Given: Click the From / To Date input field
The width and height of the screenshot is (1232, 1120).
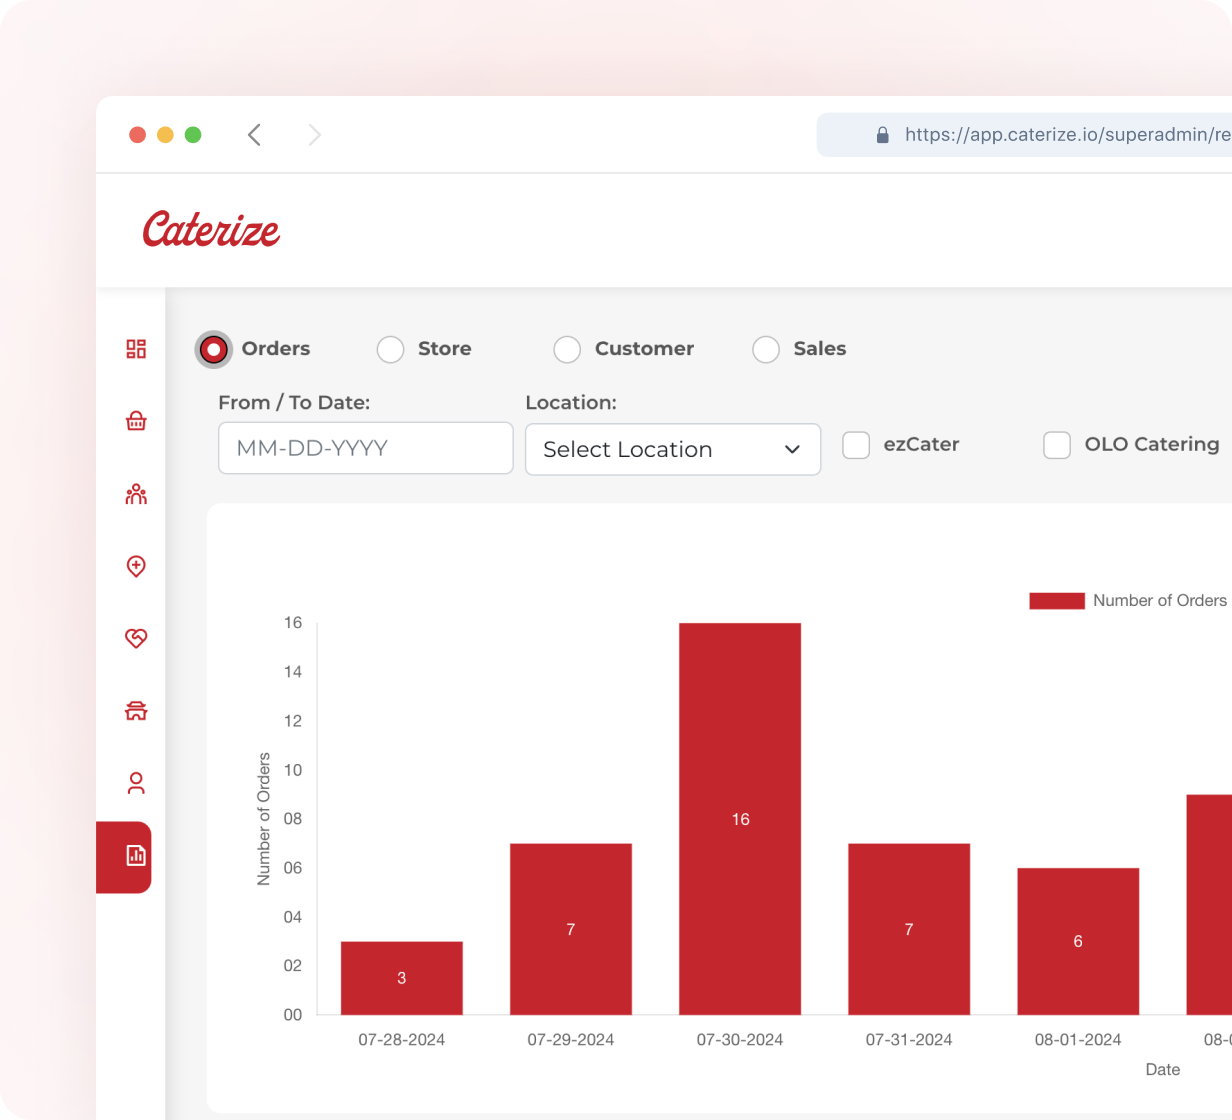Looking at the screenshot, I should point(365,448).
